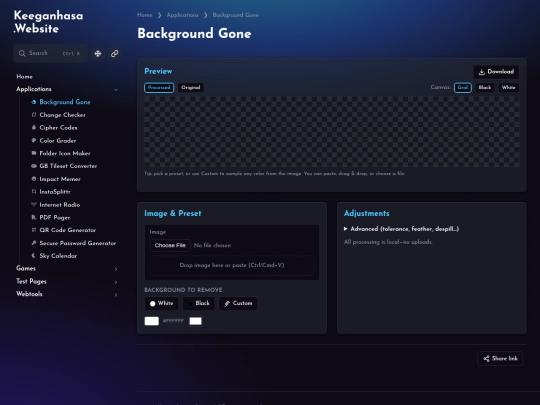Open Impact Memer application

[60, 179]
